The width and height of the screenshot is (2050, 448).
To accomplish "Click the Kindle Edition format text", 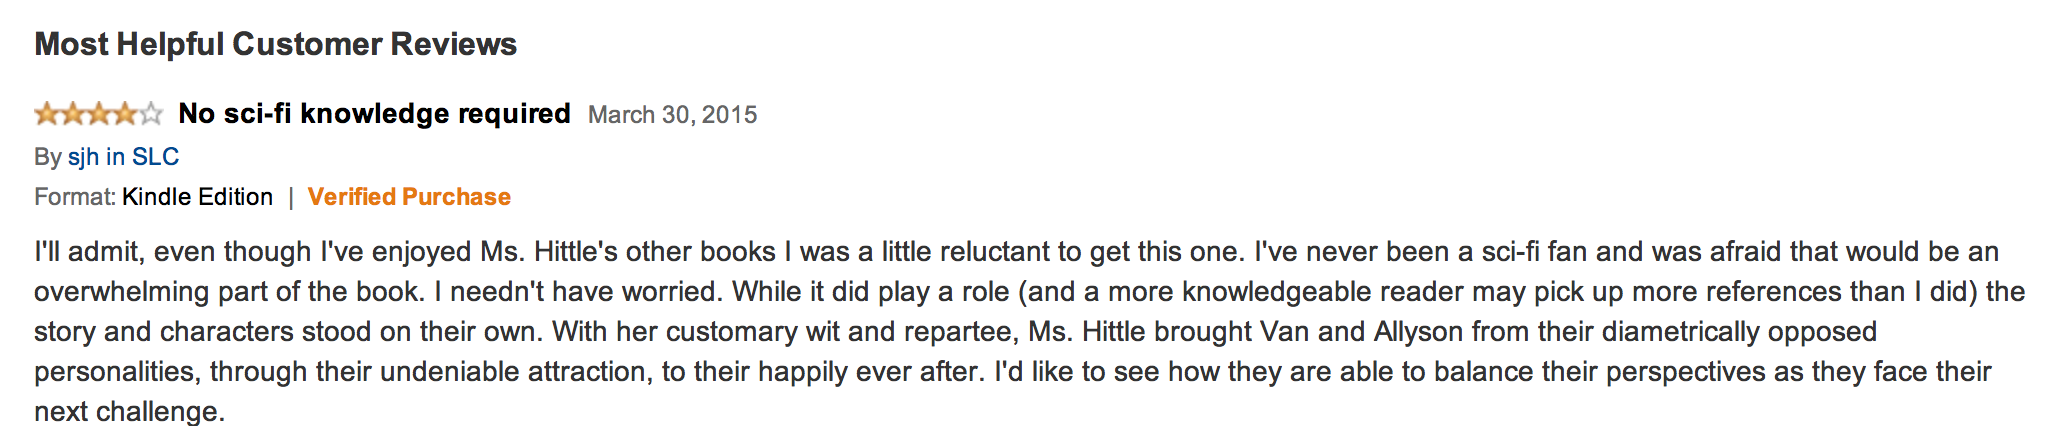I will 197,197.
